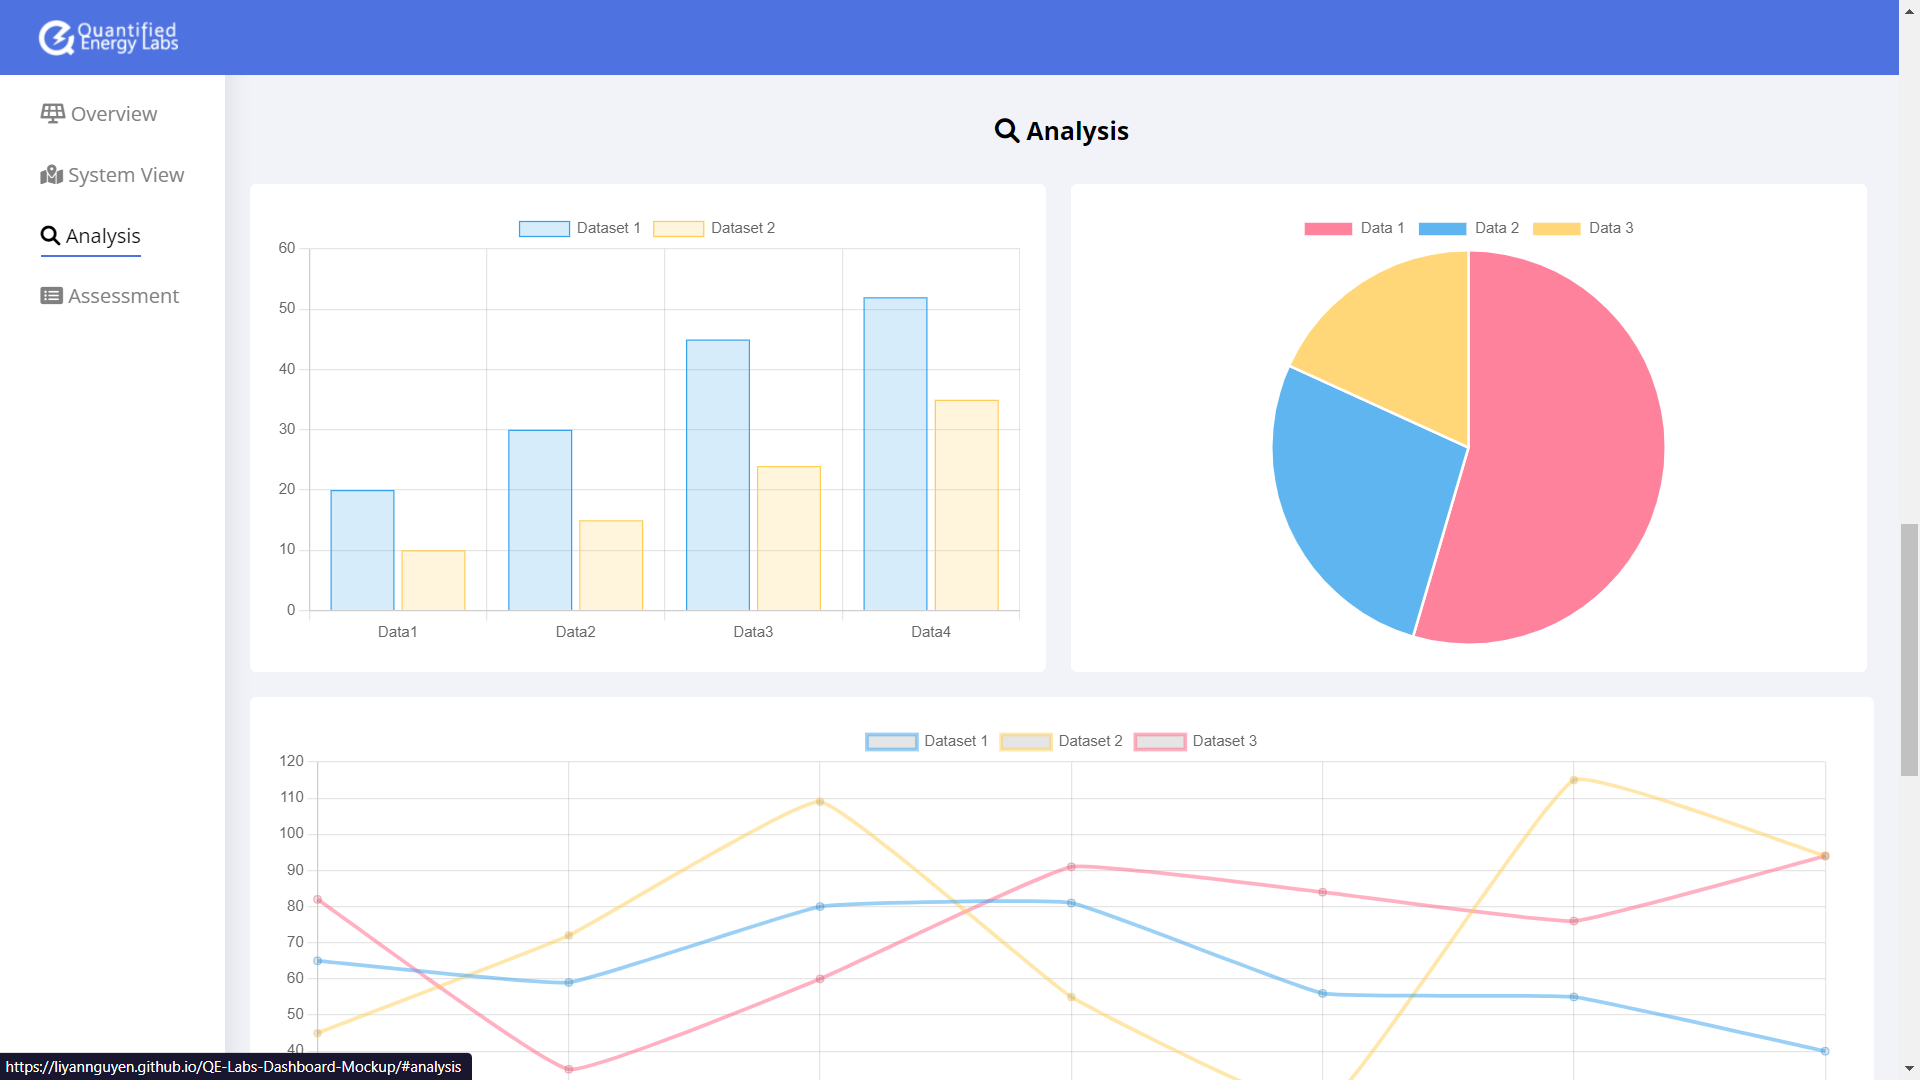Image resolution: width=1920 pixels, height=1080 pixels.
Task: Toggle Dataset 3 in line chart legend
Action: [x=1160, y=741]
